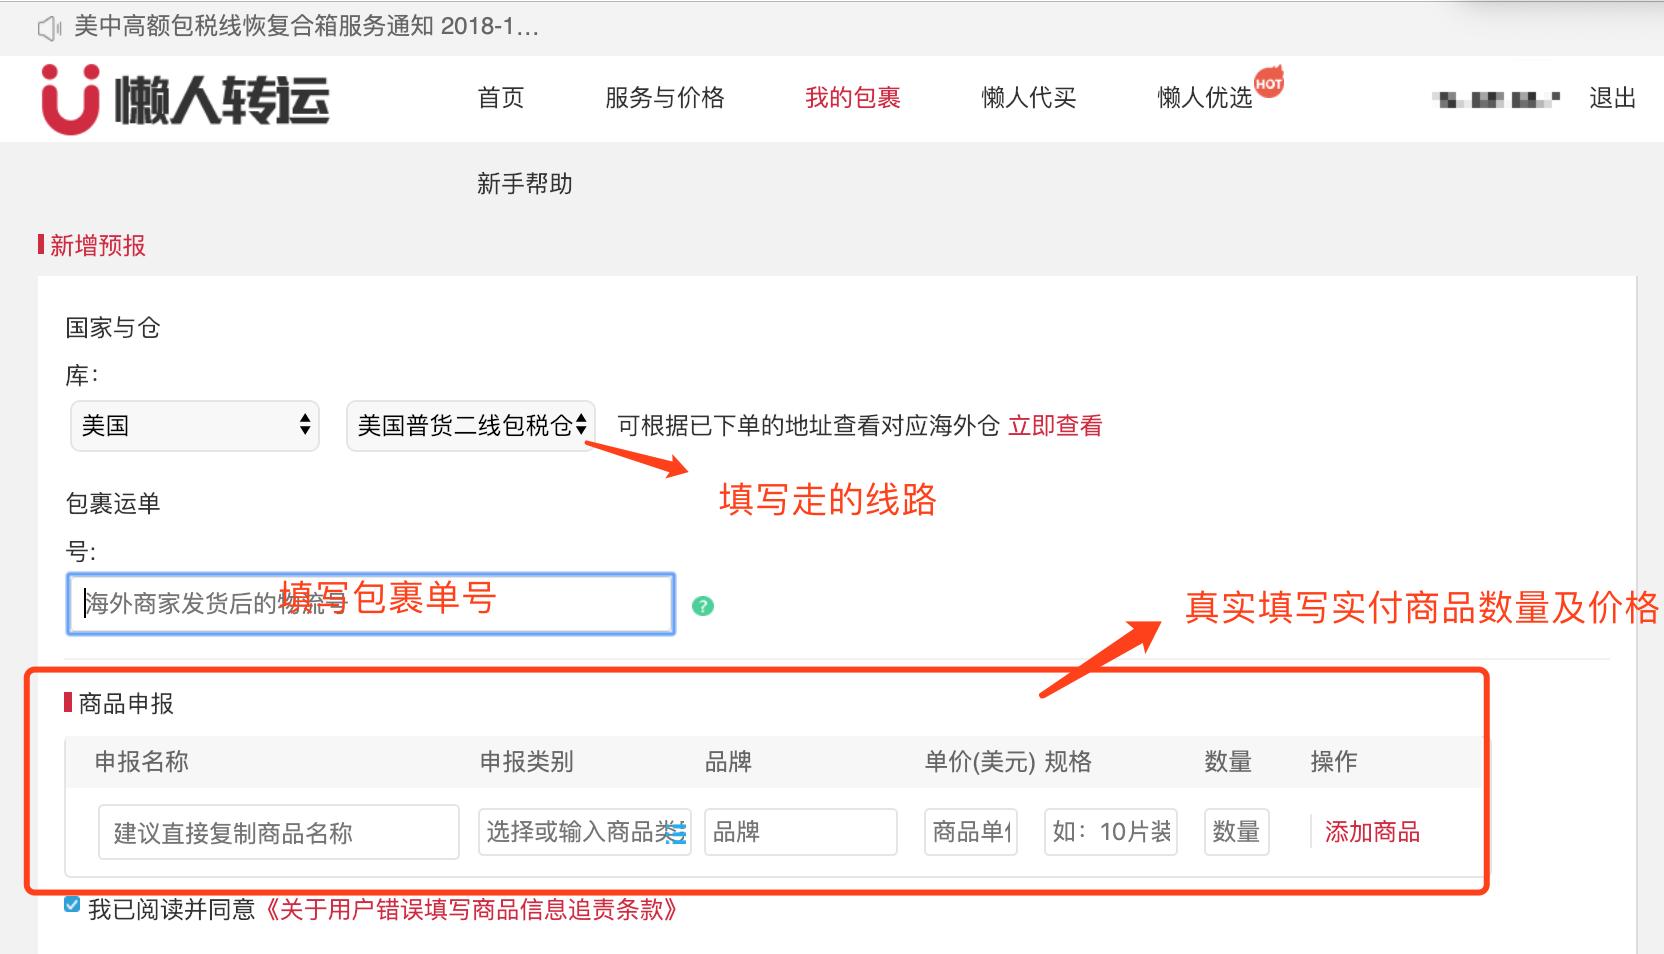
Task: Open the 新手帮助 section
Action: point(524,184)
